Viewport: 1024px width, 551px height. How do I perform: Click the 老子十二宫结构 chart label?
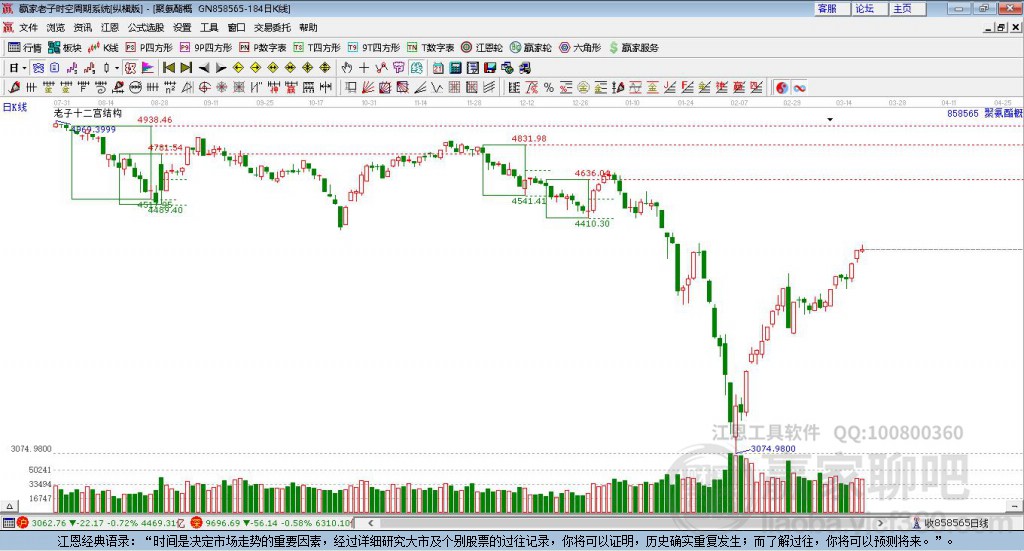point(88,113)
